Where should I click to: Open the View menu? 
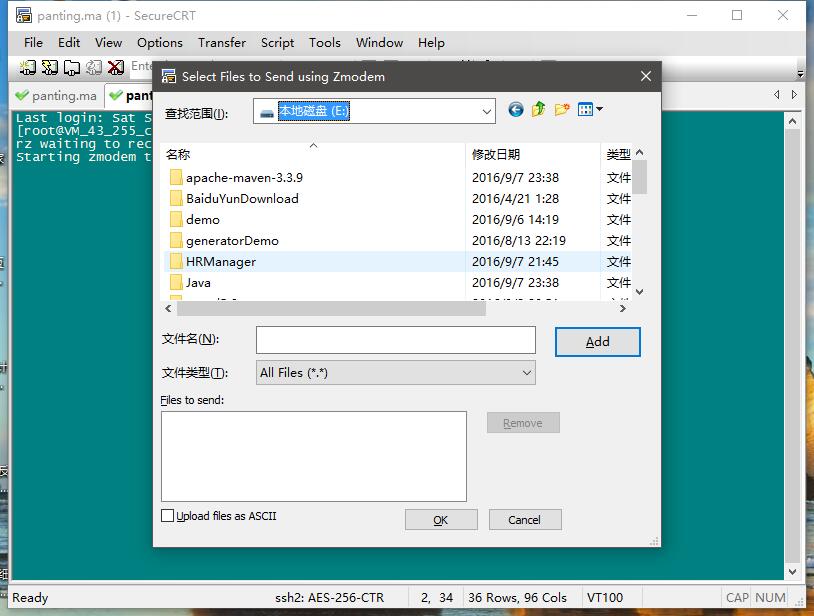point(108,43)
